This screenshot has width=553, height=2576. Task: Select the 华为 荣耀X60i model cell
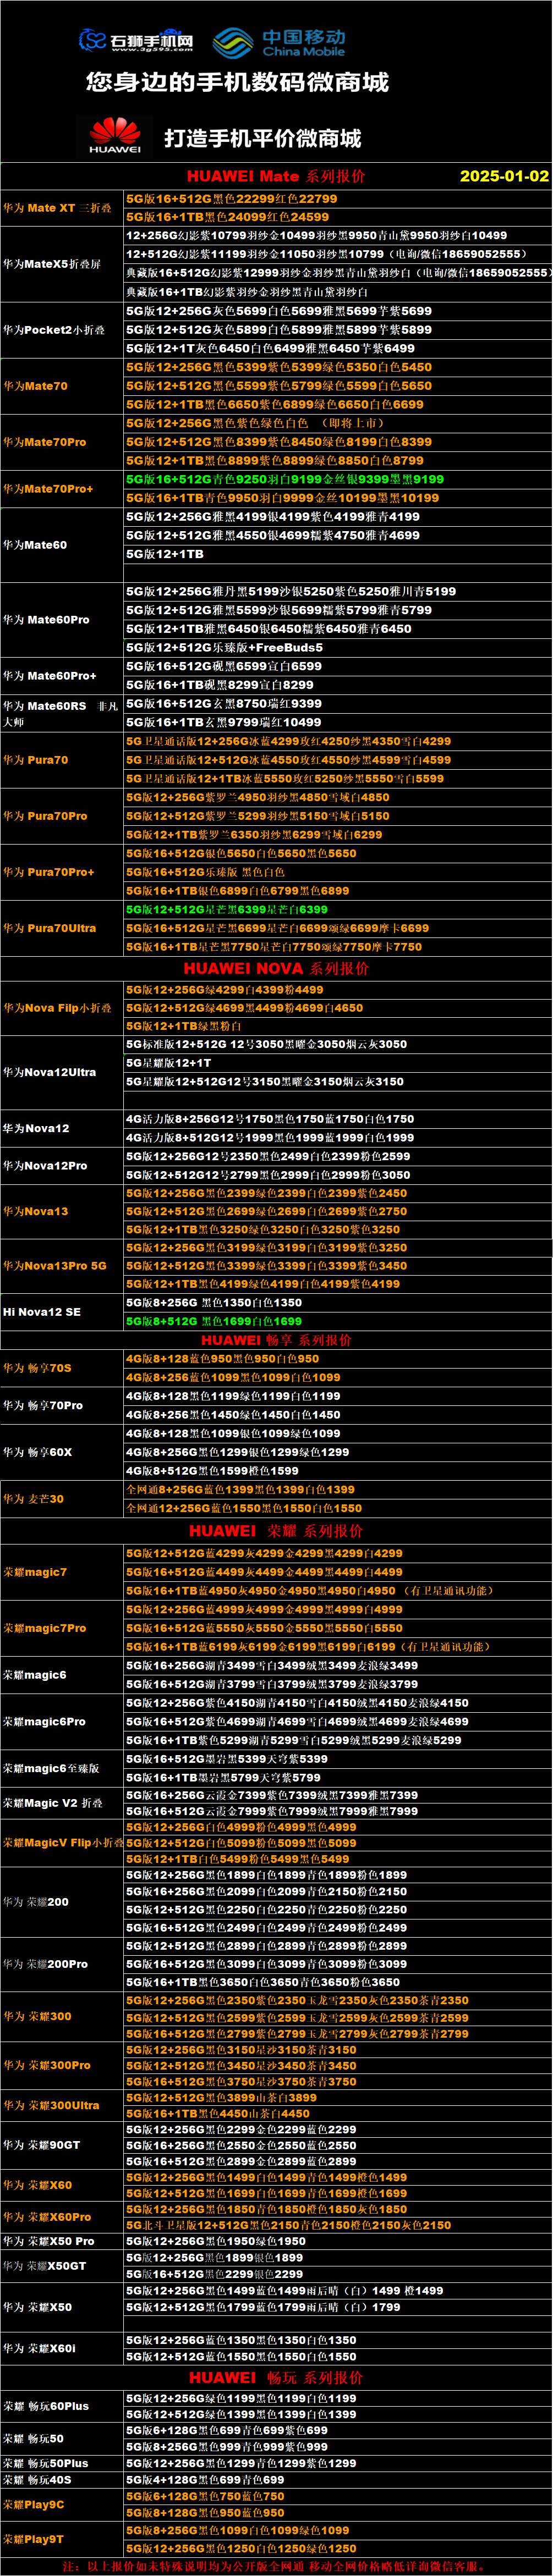tap(62, 2348)
